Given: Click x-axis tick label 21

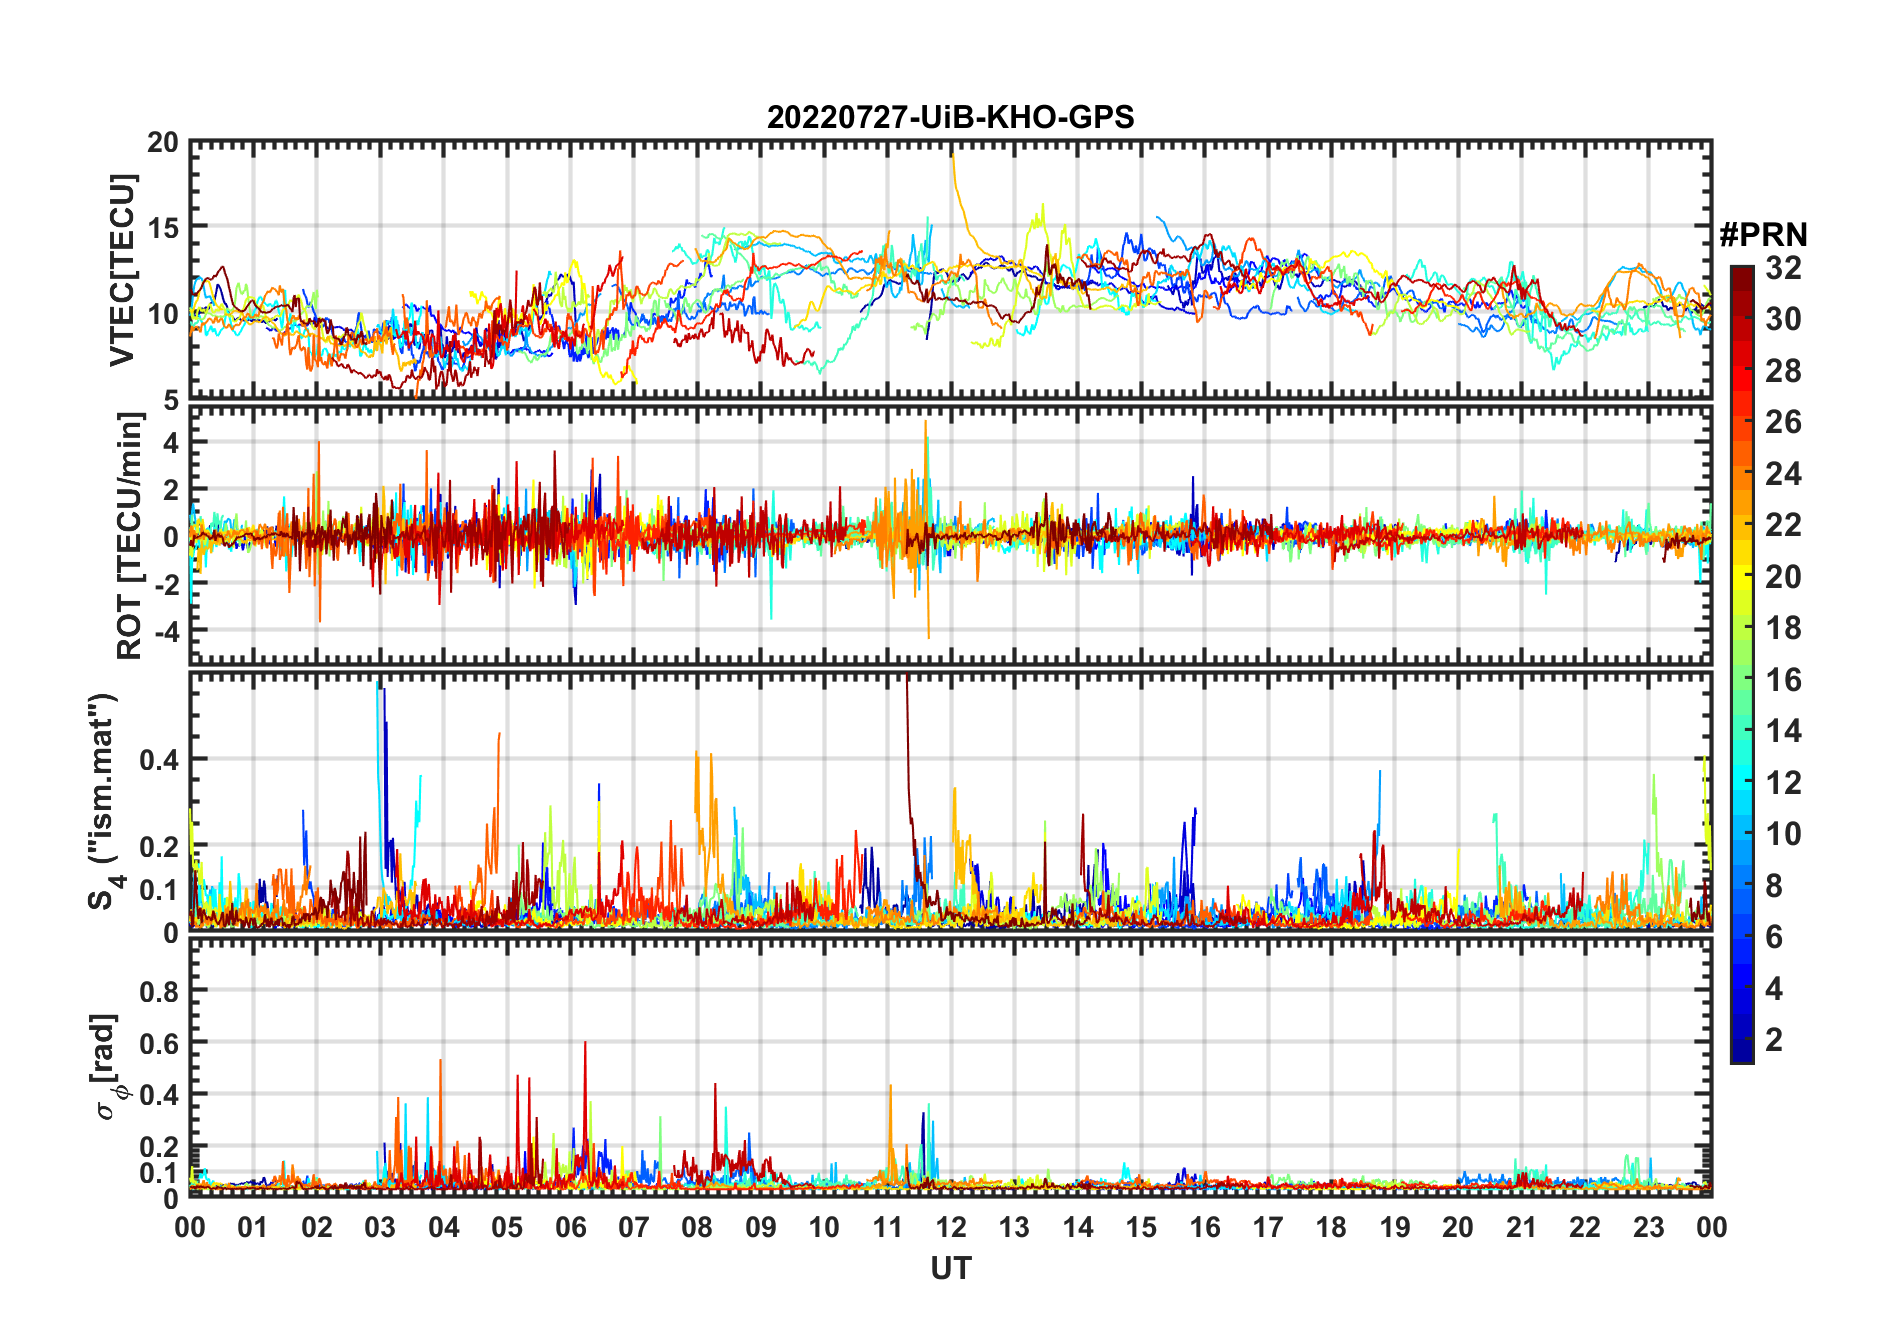Looking at the screenshot, I should point(1521,1227).
